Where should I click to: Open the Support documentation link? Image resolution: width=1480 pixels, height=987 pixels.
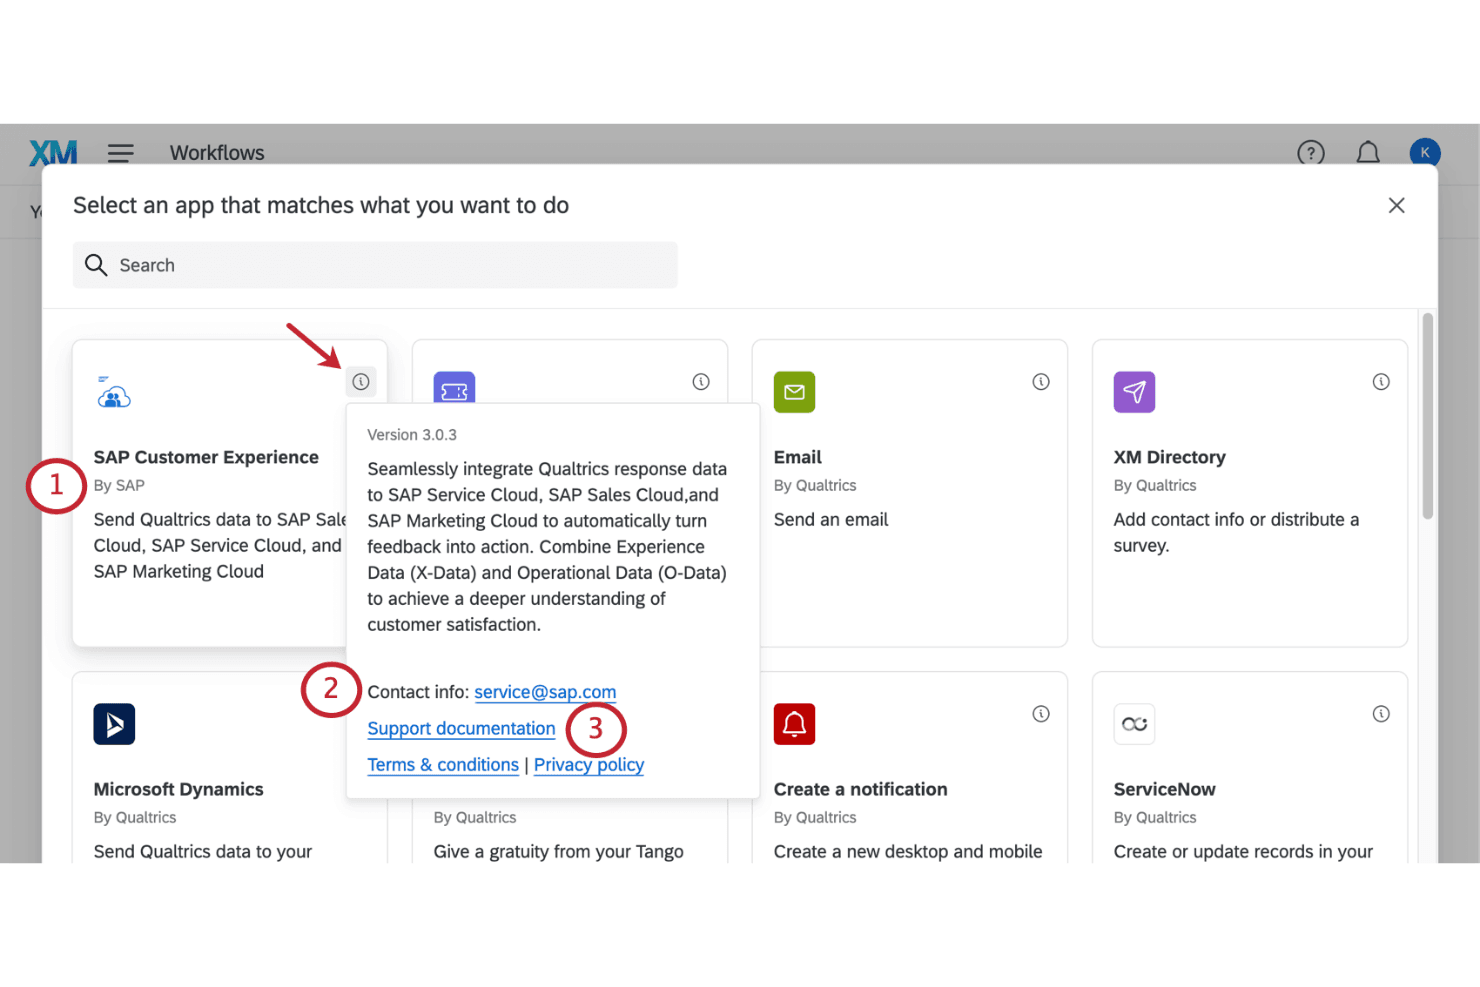(x=461, y=729)
